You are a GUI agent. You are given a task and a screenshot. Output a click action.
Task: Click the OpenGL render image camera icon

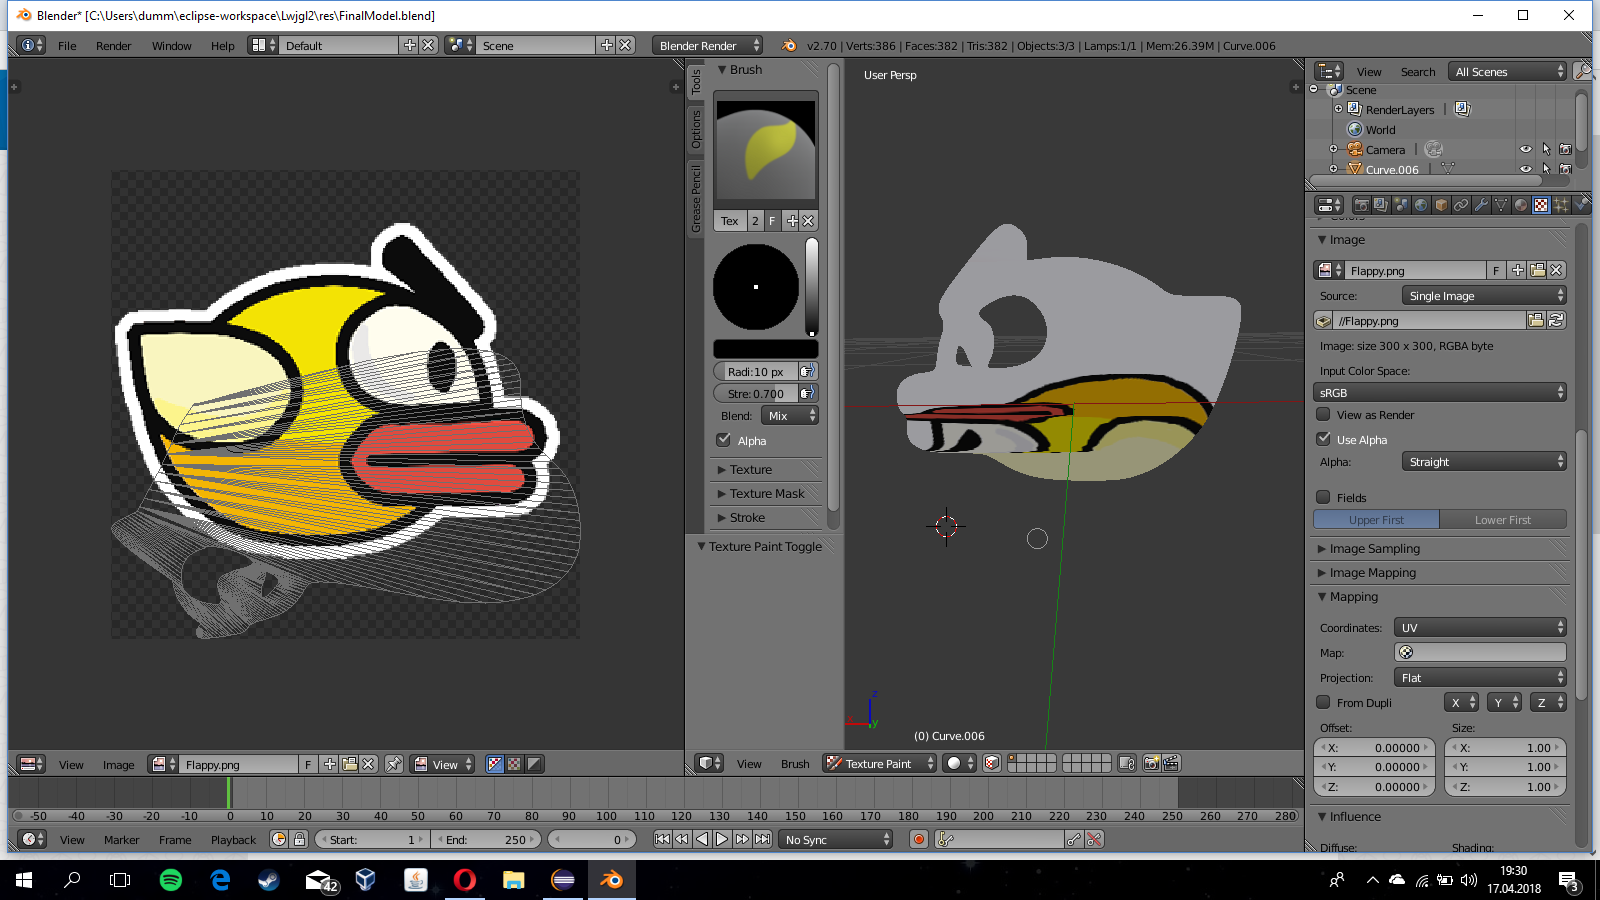[1151, 763]
